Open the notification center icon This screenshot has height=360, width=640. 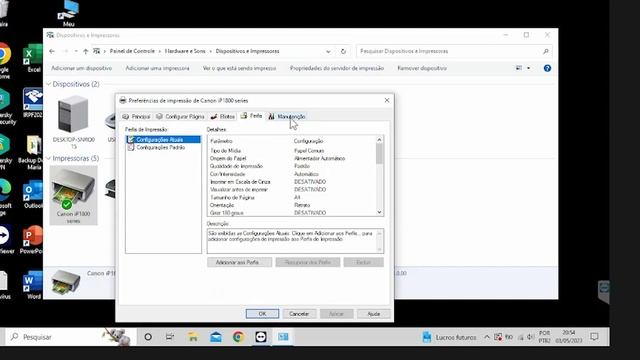tap(594, 337)
